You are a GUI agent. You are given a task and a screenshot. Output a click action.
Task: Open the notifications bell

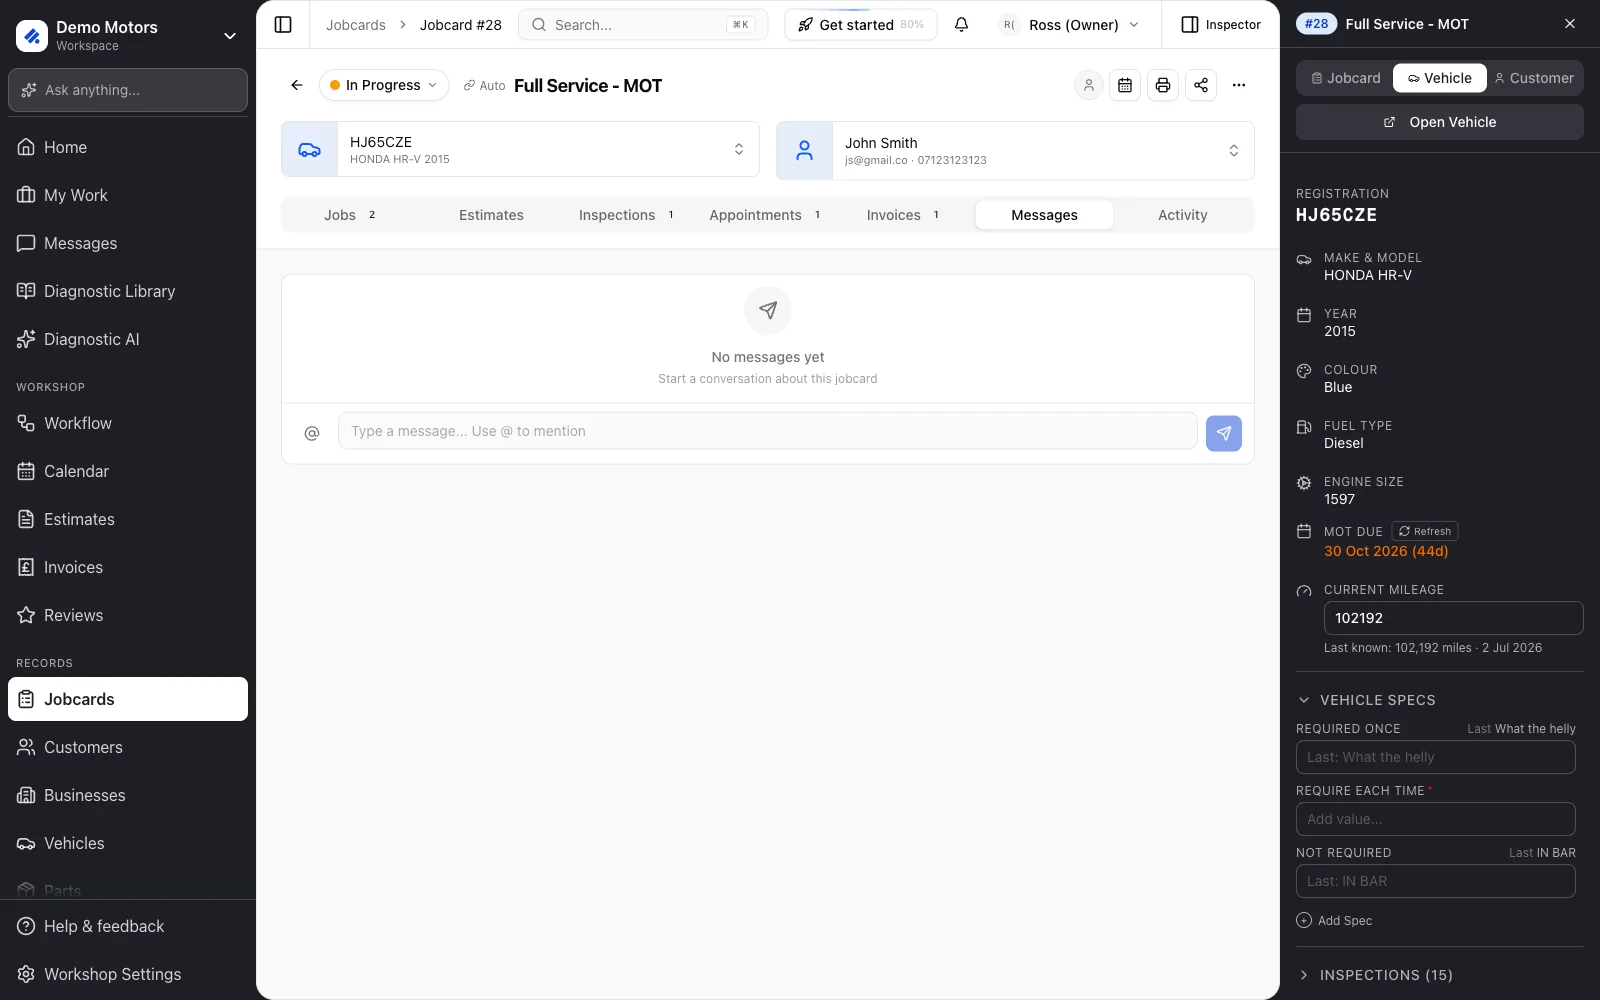961,25
